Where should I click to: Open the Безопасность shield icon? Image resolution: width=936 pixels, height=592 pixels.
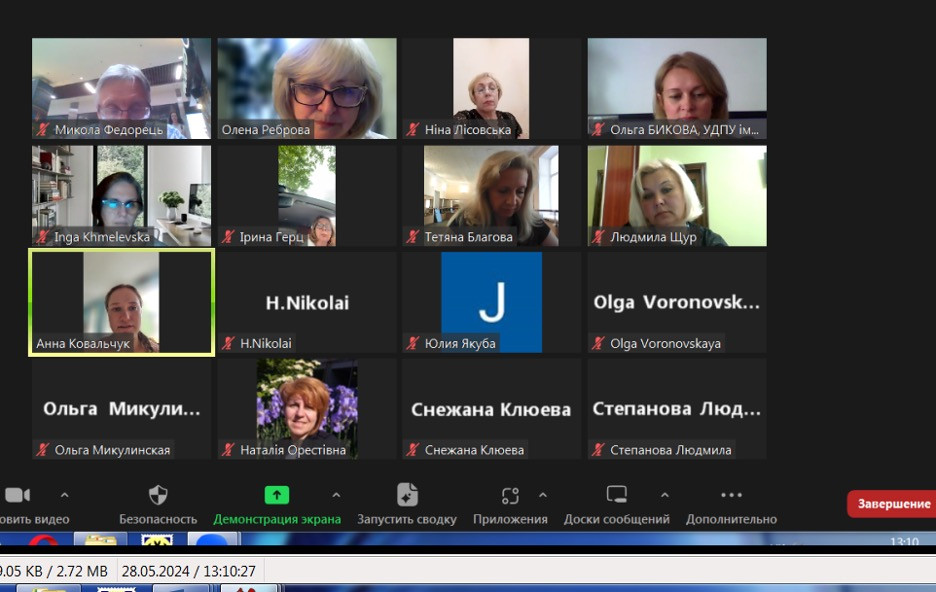[x=158, y=495]
